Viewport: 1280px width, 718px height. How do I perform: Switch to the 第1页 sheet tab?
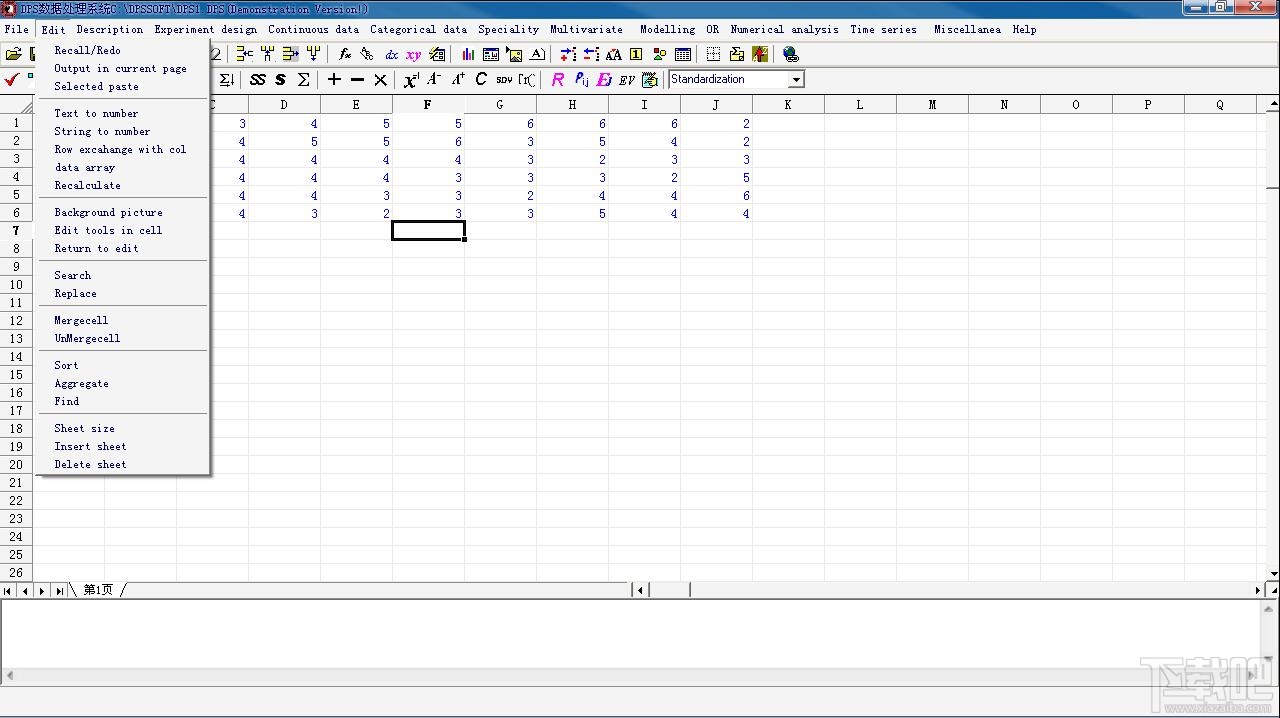pos(98,590)
